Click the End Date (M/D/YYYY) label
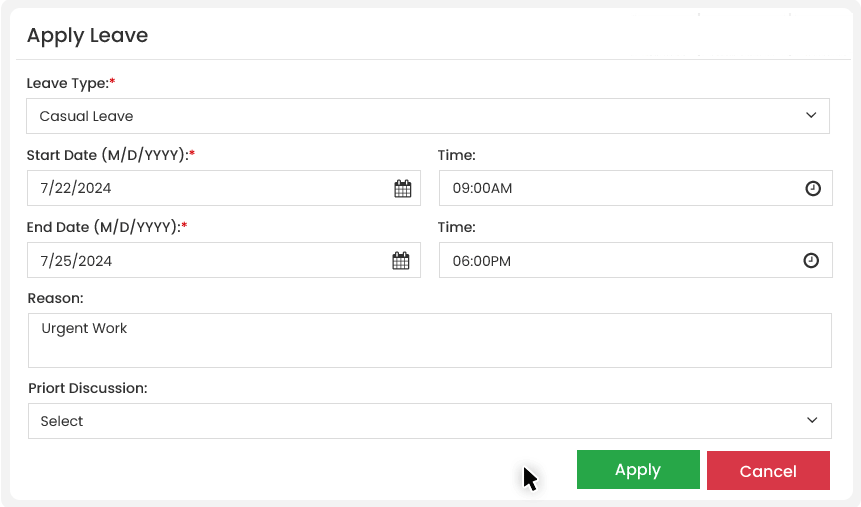 pos(103,227)
